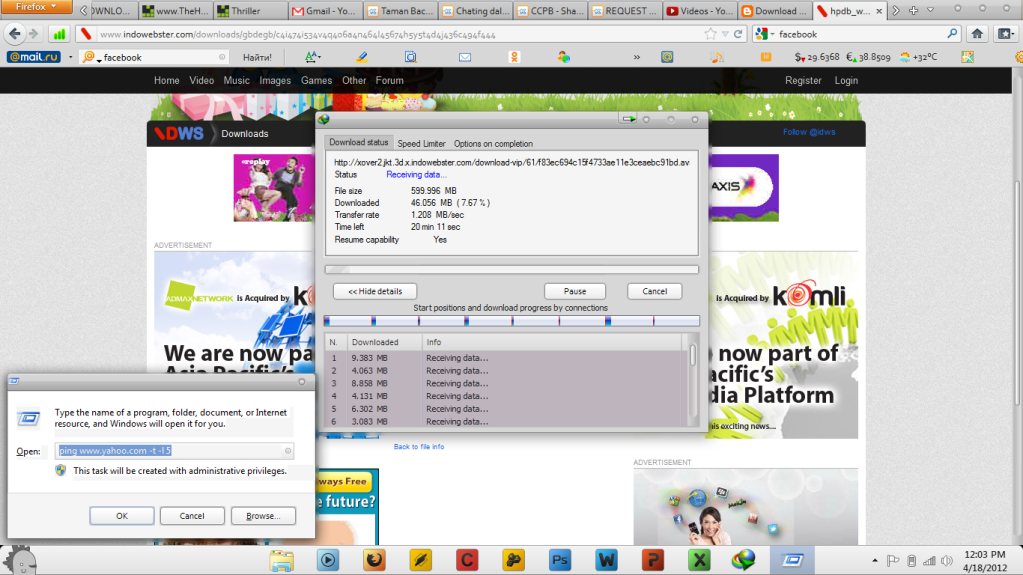Click Browse... in the Run dialog
Screen dimensions: 1023x575
(263, 516)
